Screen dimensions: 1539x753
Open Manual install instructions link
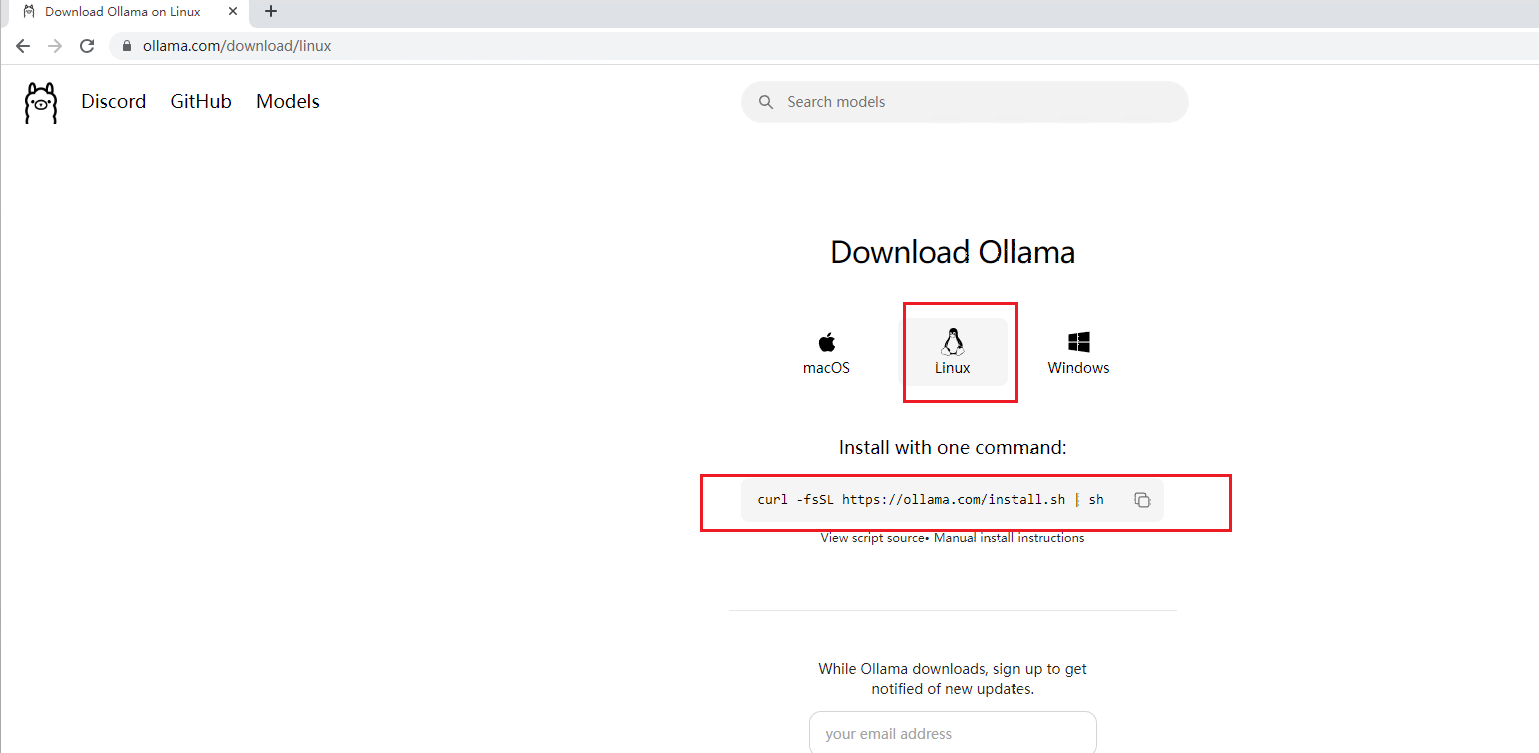pyautogui.click(x=1009, y=538)
